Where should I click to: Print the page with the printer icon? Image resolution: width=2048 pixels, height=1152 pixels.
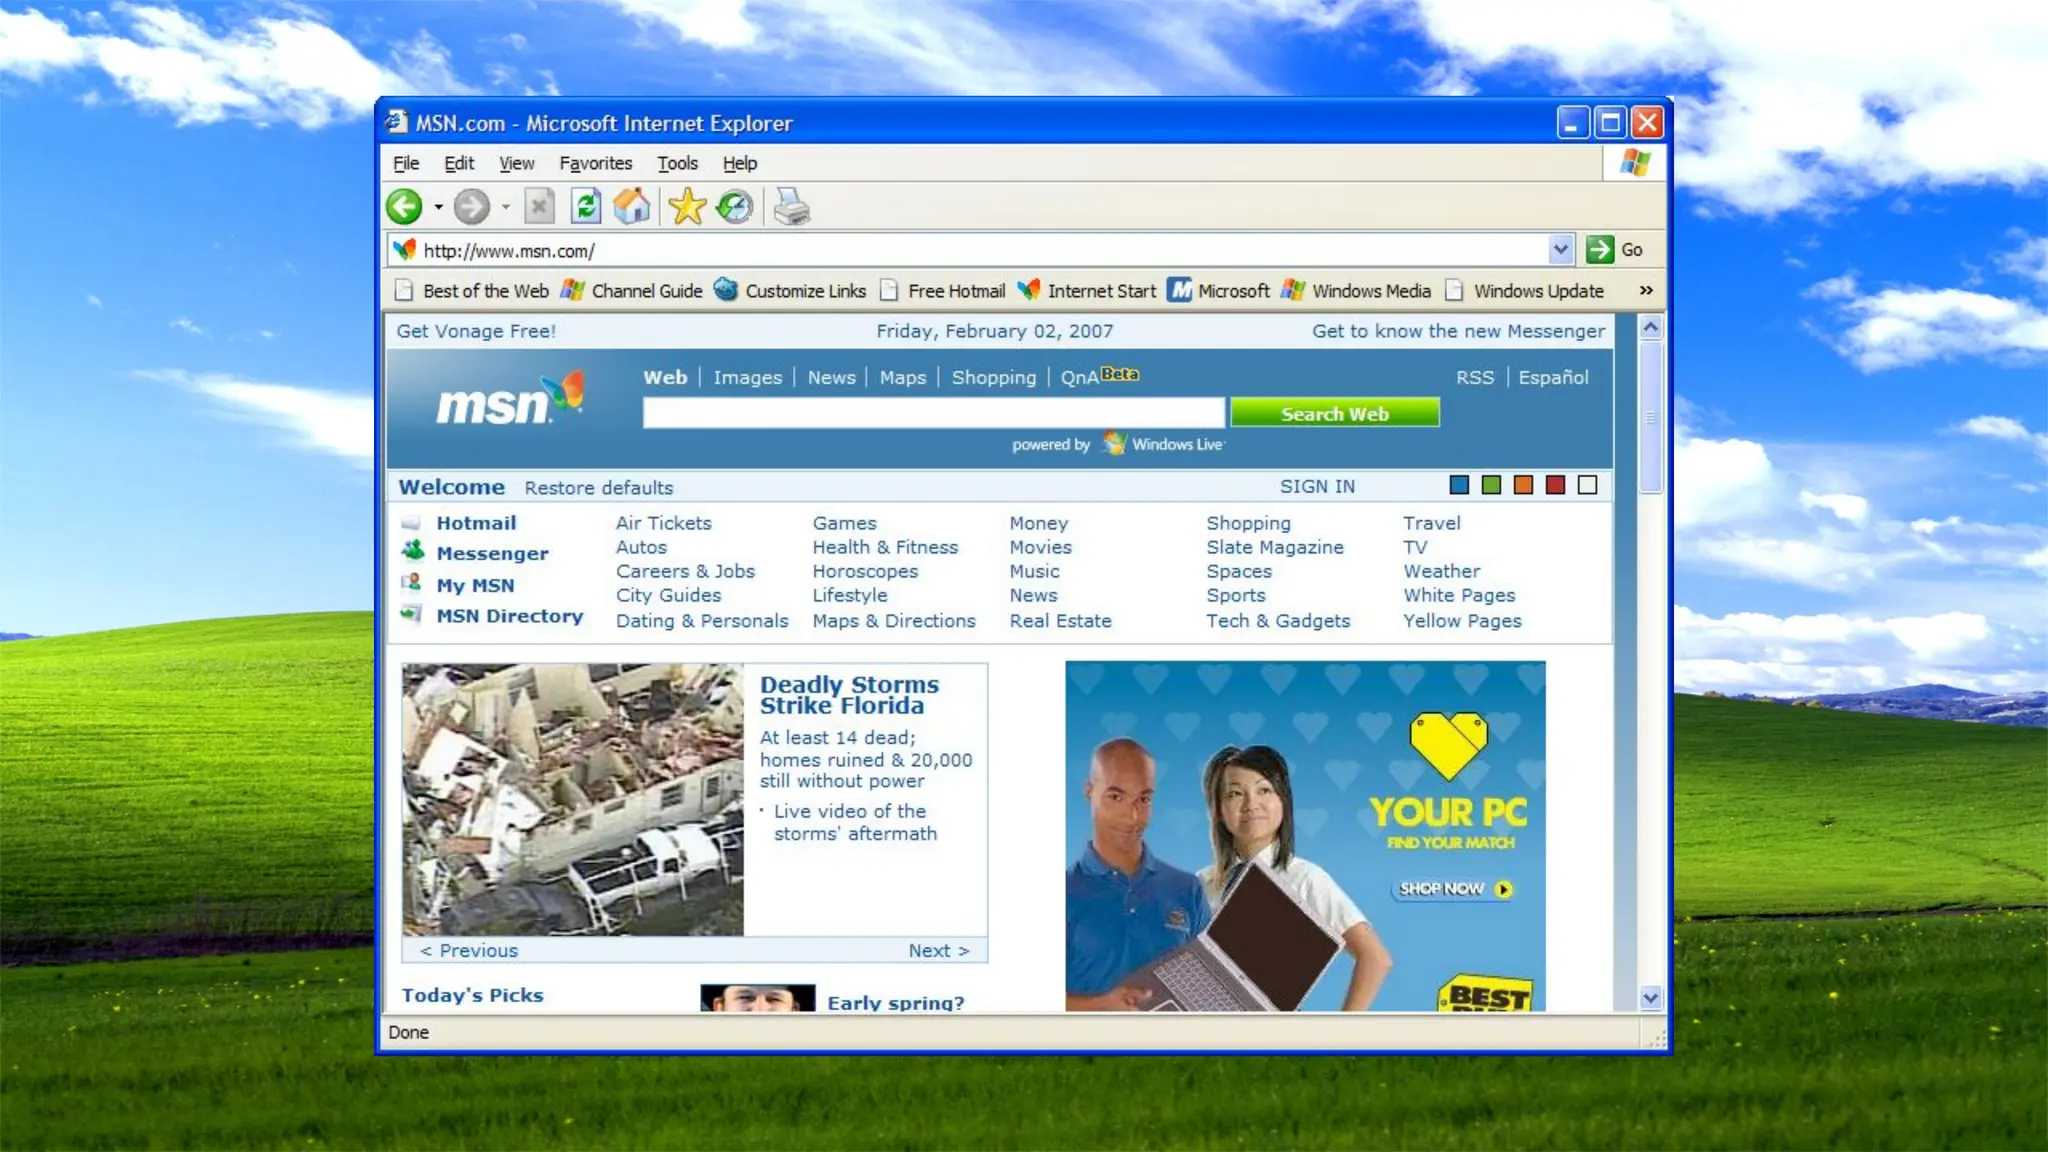click(792, 207)
